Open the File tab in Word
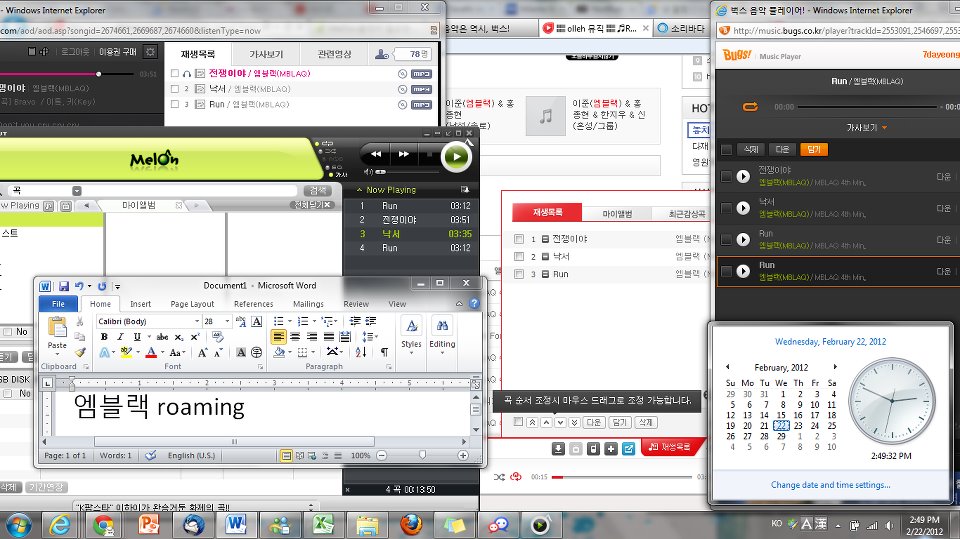Screen dimensions: 960x539 (x=58, y=304)
